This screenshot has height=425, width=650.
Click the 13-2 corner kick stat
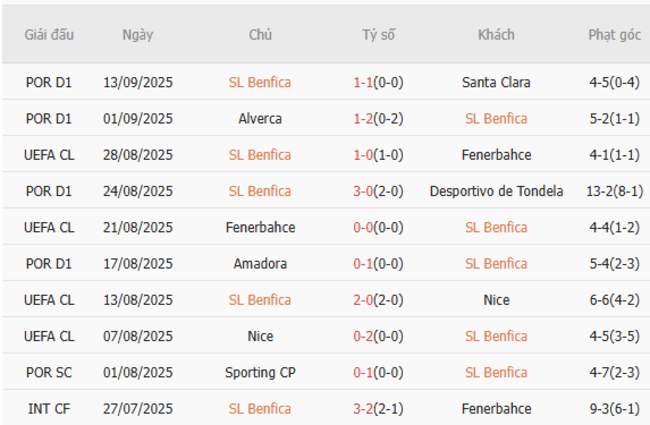(602, 191)
